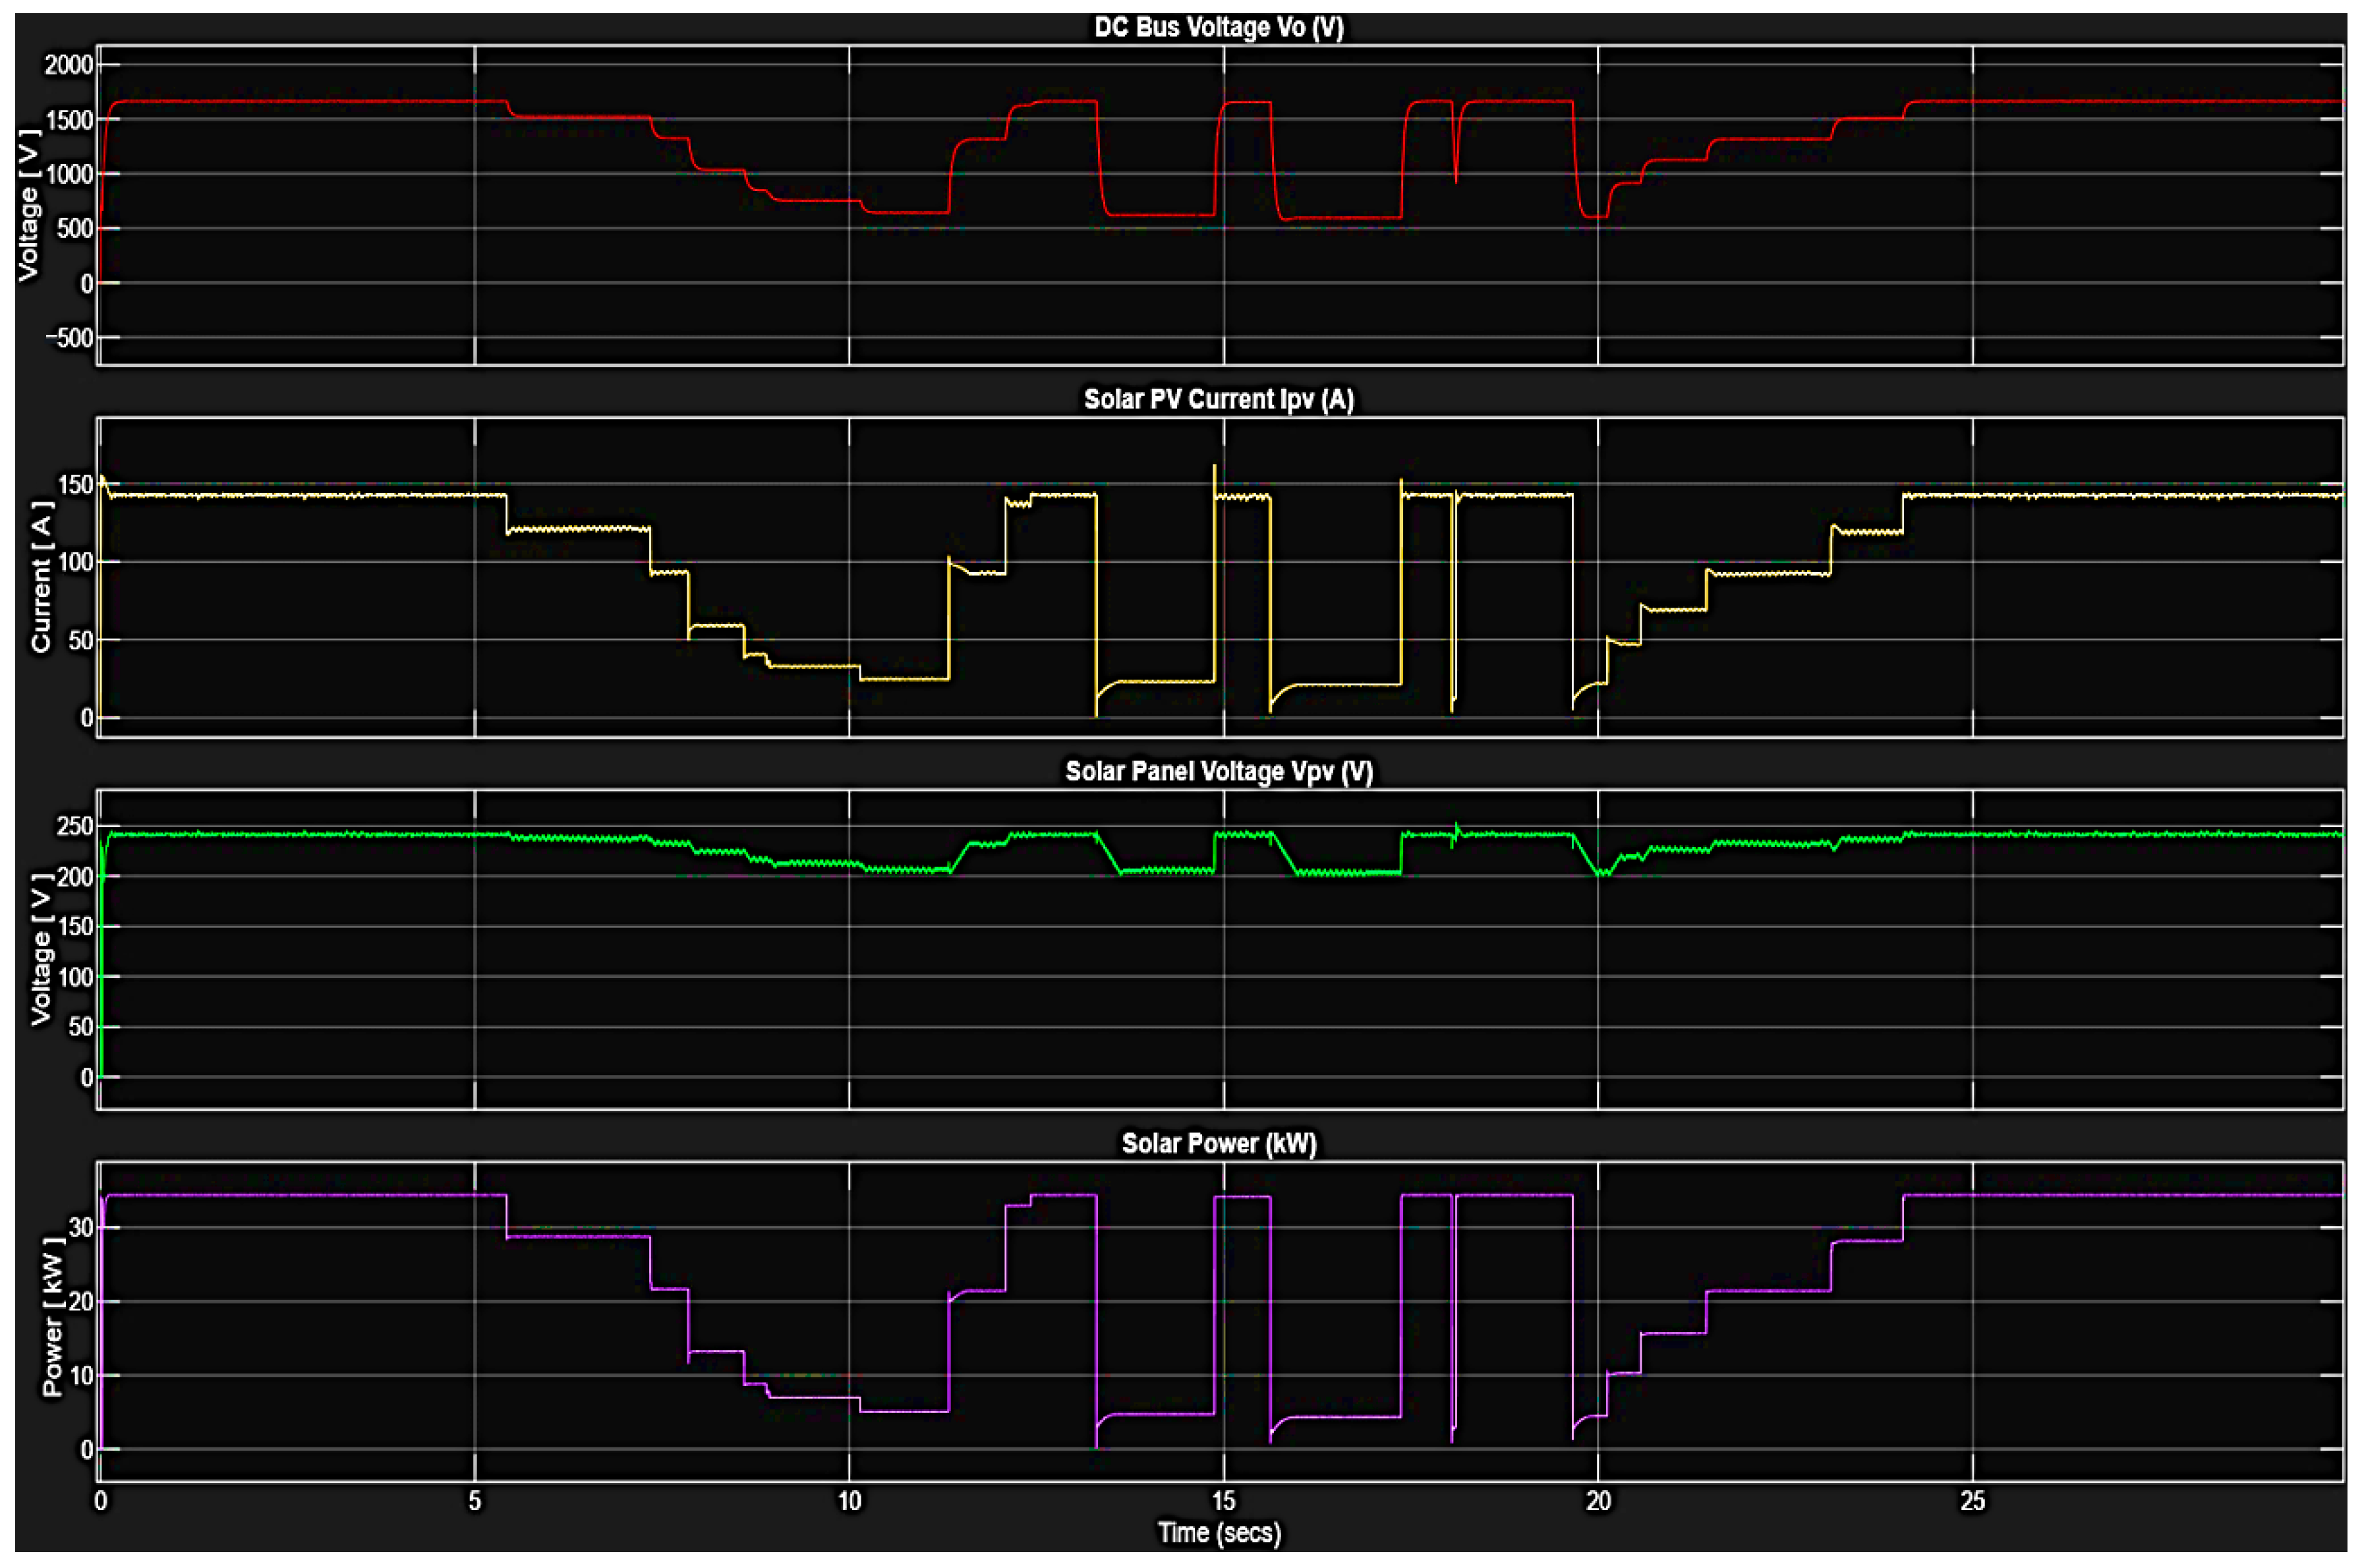Click the "5" tick on time axis
Screen dimensions: 2362x1568
[x=475, y=1501]
